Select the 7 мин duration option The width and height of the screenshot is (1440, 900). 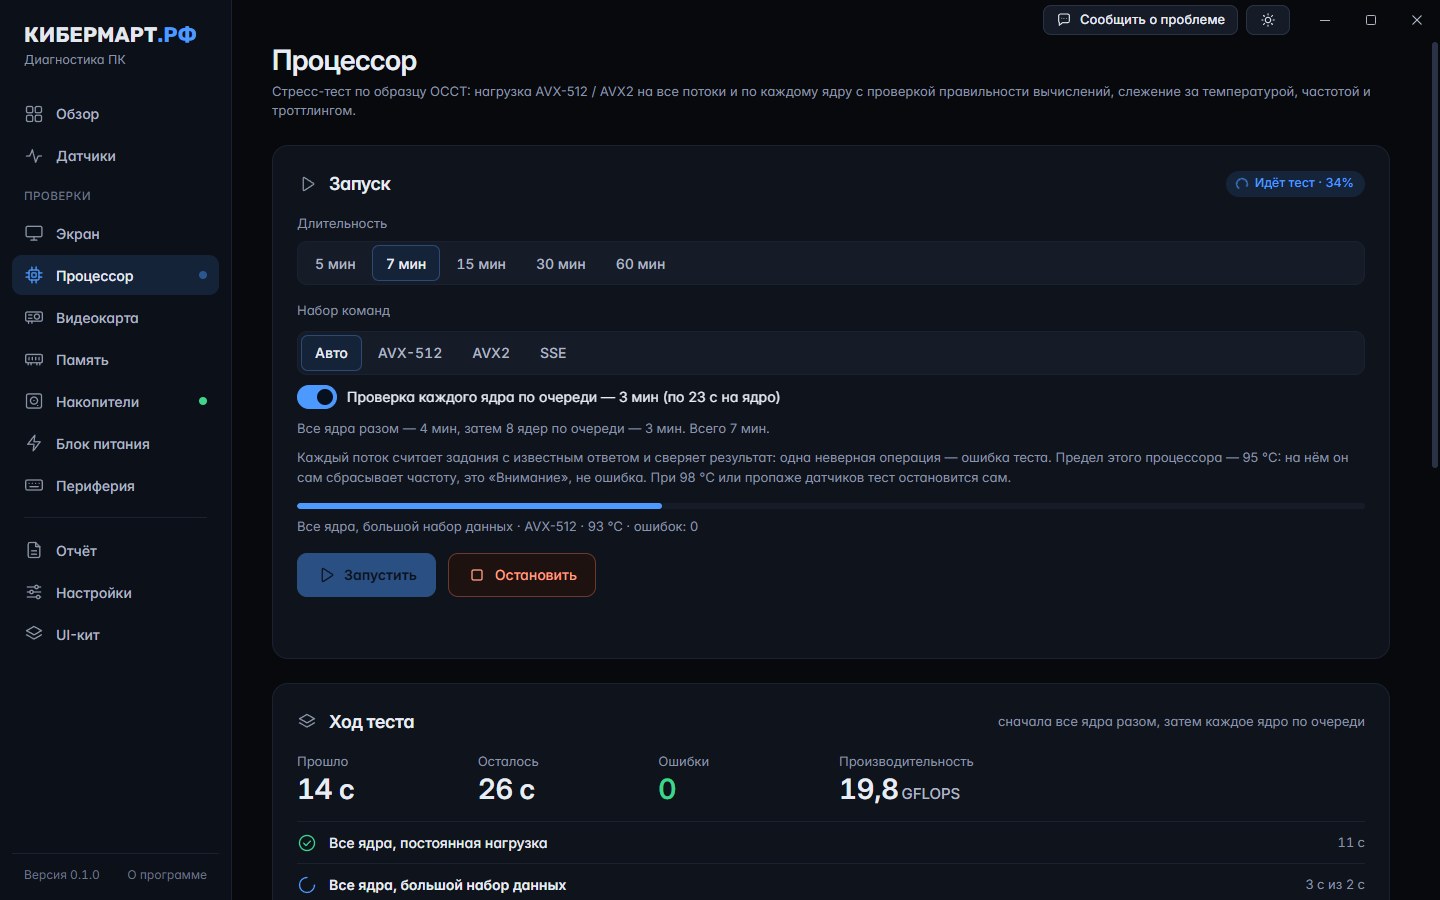406,264
